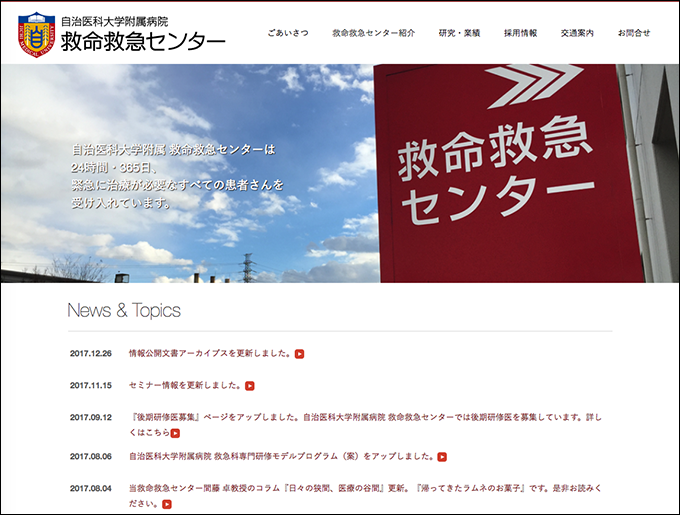Click the 2017.12.26 news date
The image size is (680, 515).
91,354
